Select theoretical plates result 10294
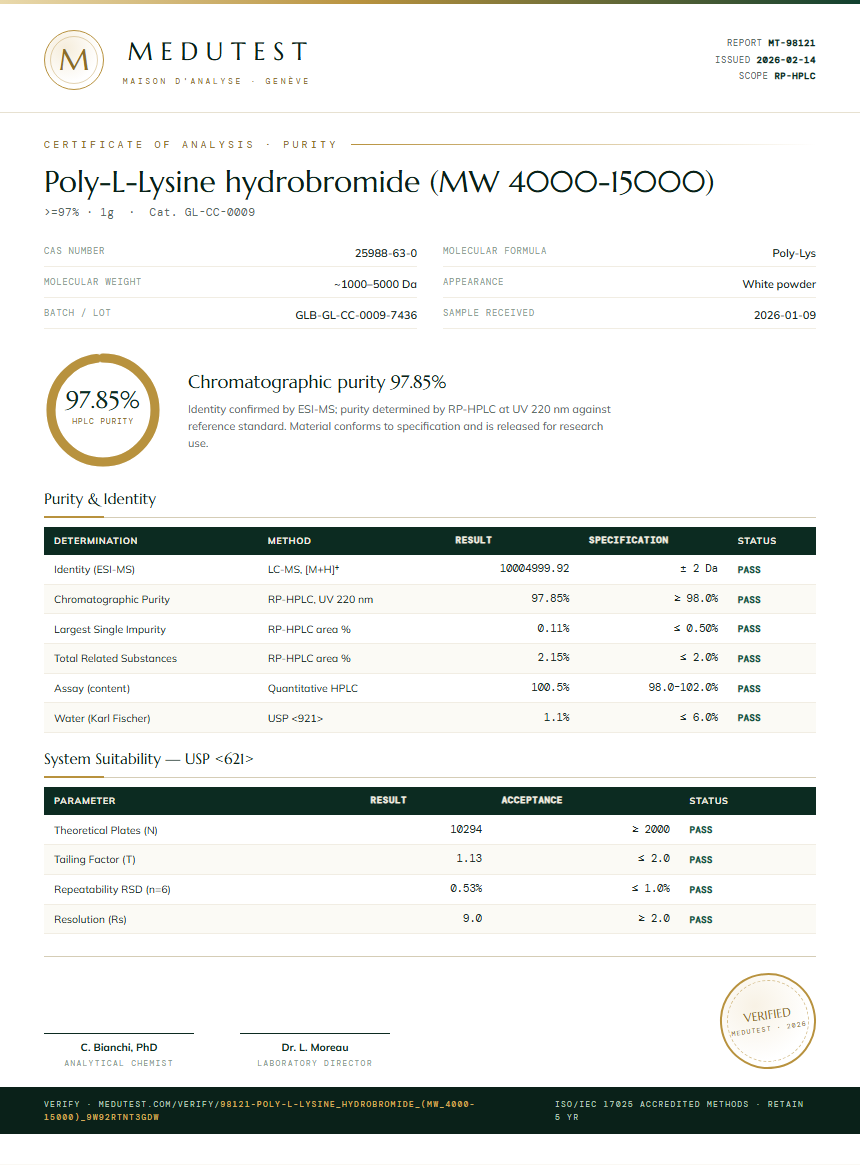860x1165 pixels. coord(466,829)
